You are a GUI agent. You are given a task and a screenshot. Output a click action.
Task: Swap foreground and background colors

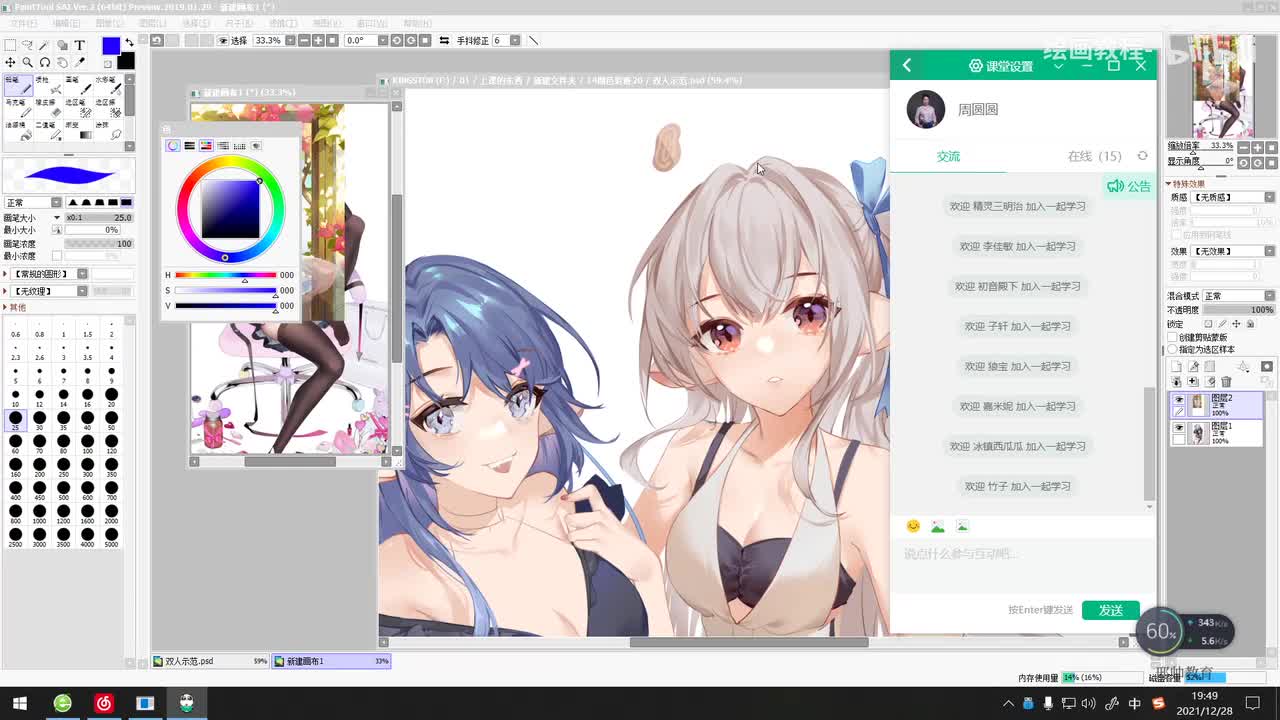tap(129, 43)
